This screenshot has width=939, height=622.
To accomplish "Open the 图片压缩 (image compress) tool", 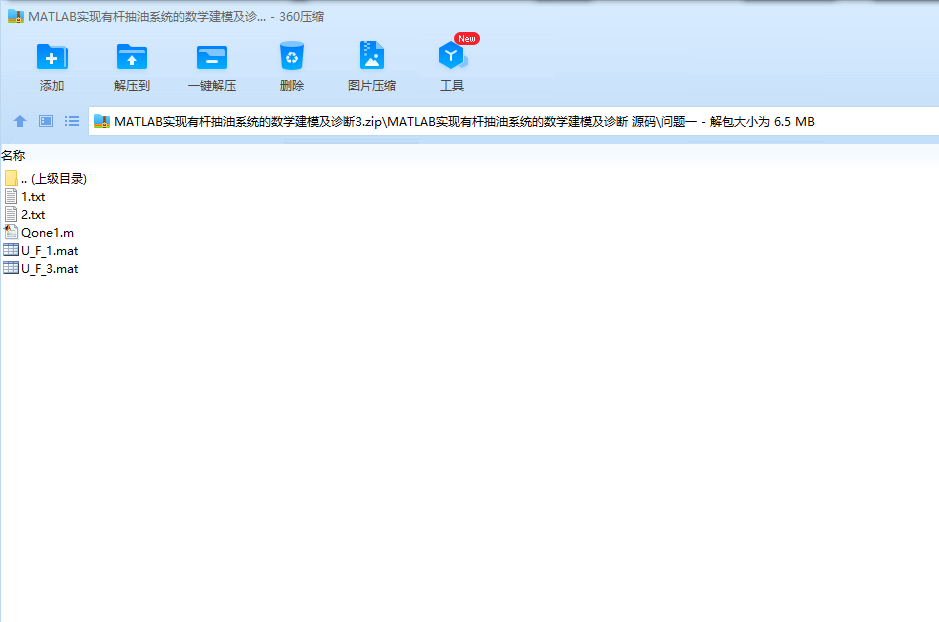I will pyautogui.click(x=372, y=56).
